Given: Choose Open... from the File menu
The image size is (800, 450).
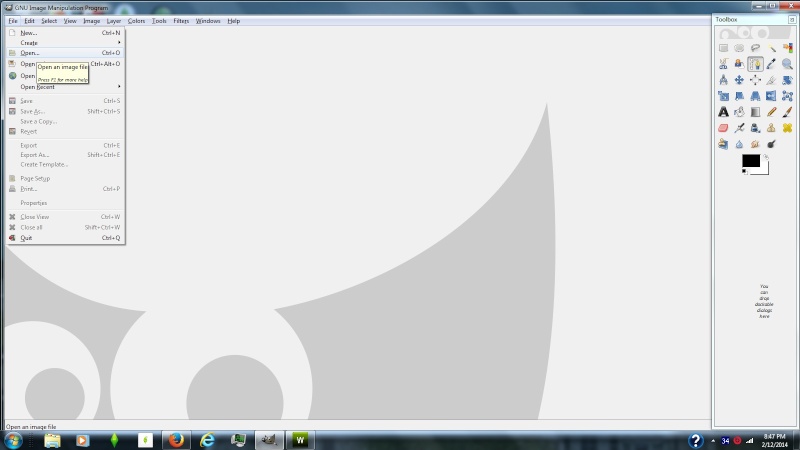Looking at the screenshot, I should pyautogui.click(x=65, y=53).
